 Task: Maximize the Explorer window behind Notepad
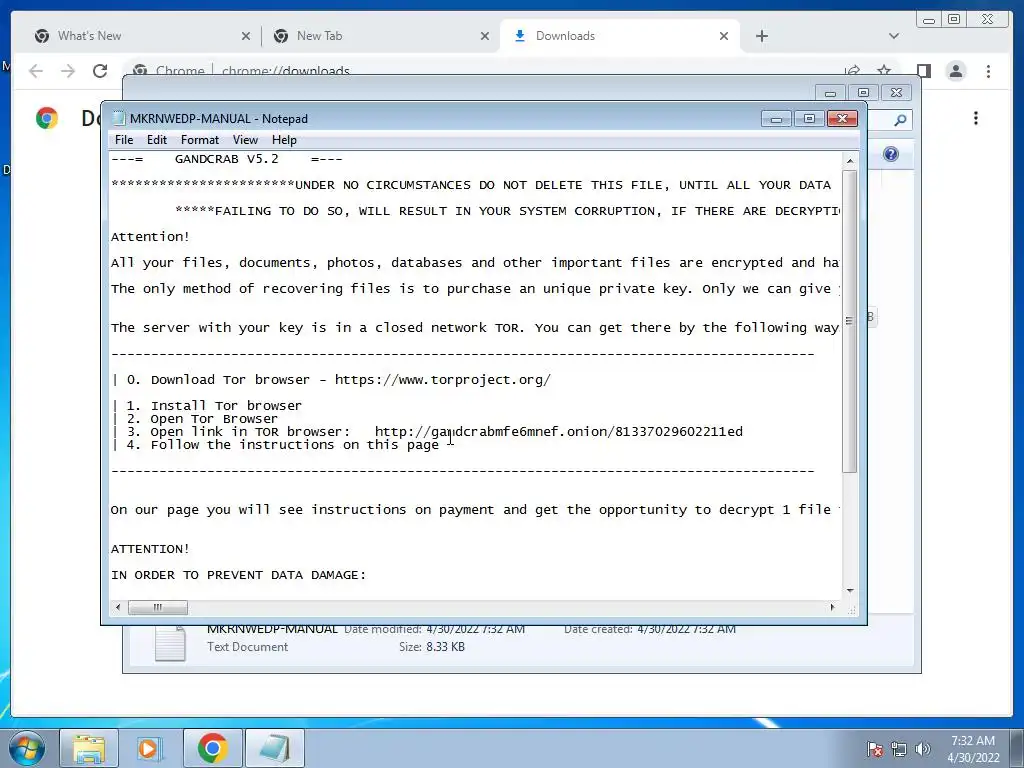[863, 93]
